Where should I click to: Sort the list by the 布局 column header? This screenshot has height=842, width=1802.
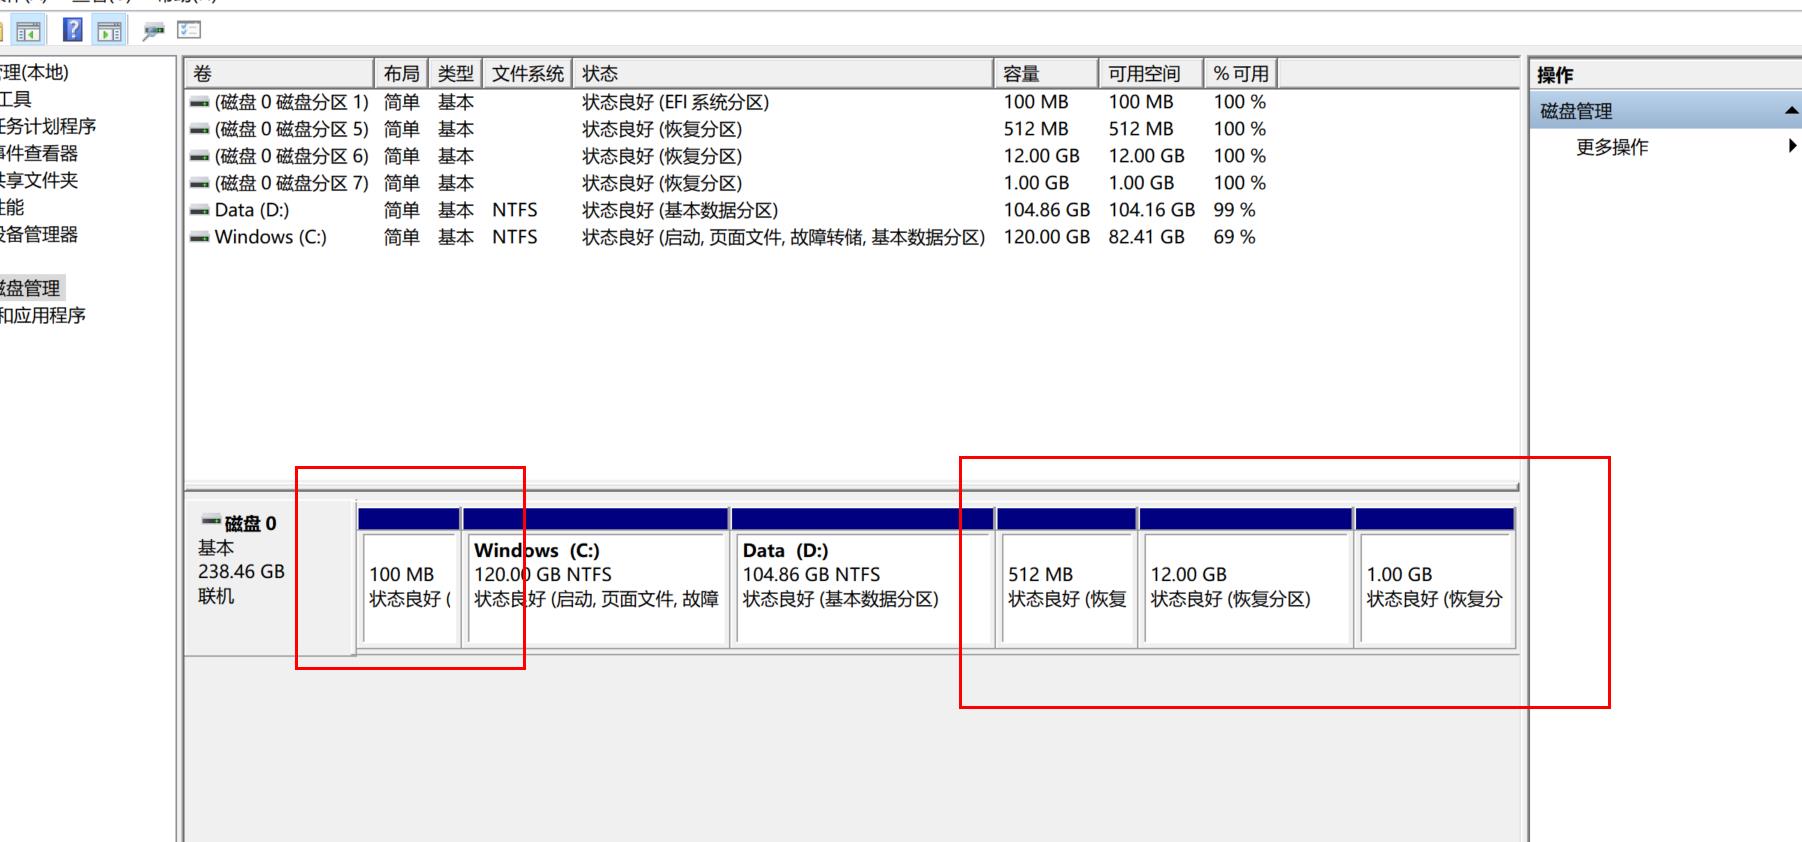[x=401, y=74]
